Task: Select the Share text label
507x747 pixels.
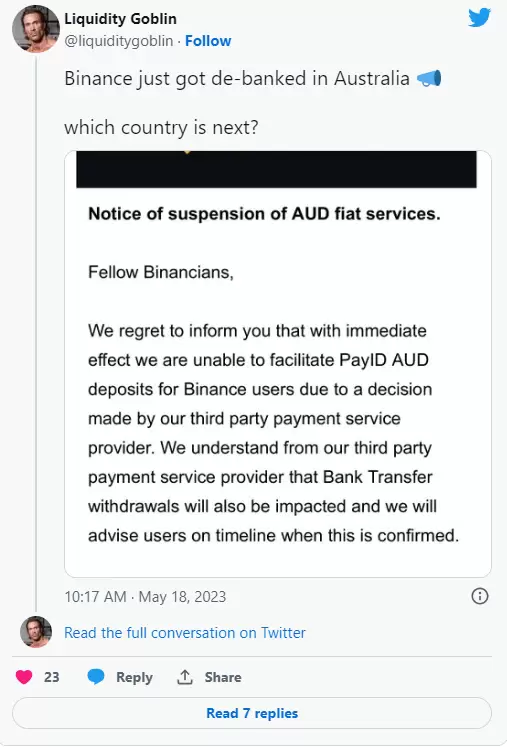Action: (x=223, y=677)
